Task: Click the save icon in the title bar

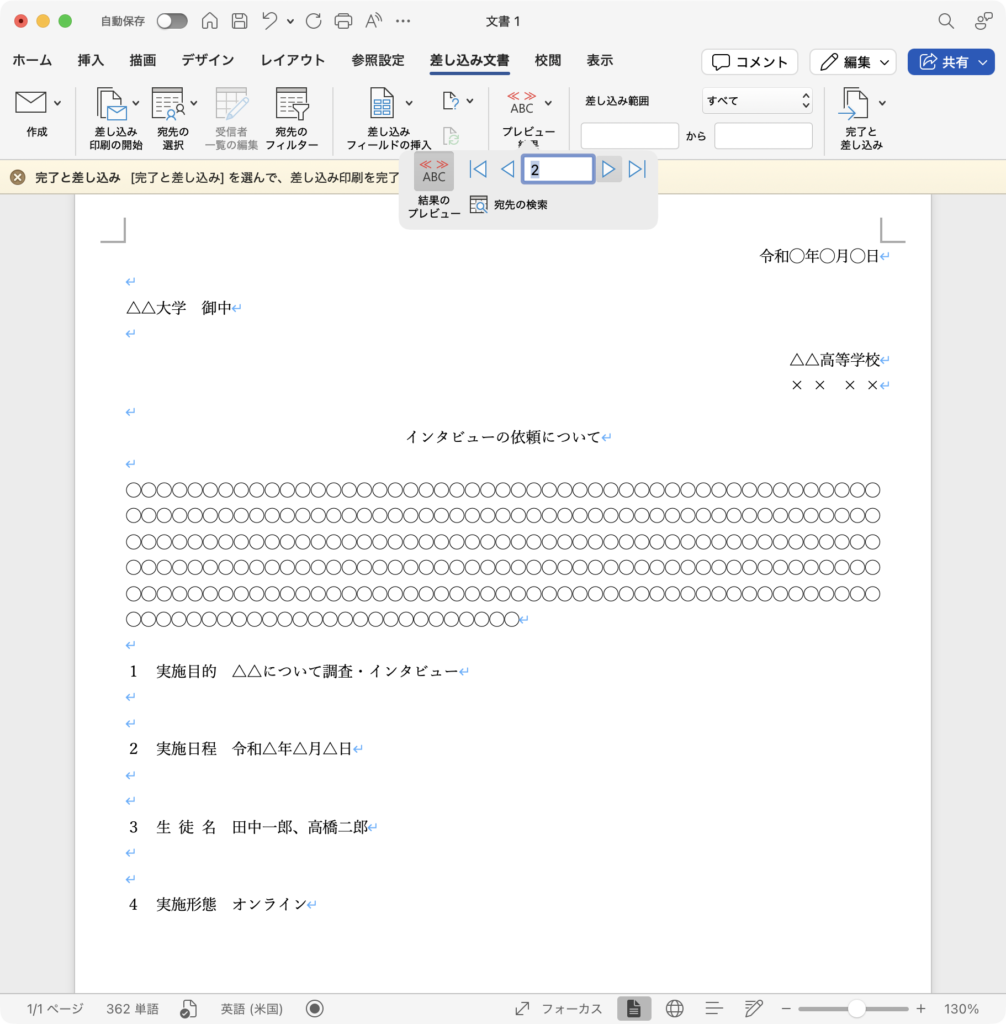Action: [239, 21]
